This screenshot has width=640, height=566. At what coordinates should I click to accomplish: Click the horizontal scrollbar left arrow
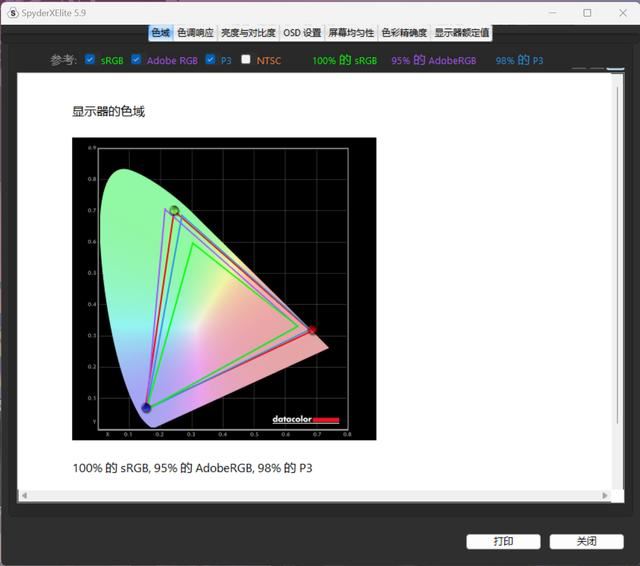tap(24, 496)
